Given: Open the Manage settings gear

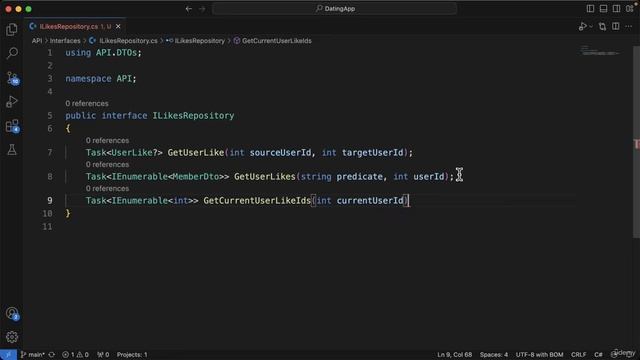Looking at the screenshot, I should click(12, 337).
